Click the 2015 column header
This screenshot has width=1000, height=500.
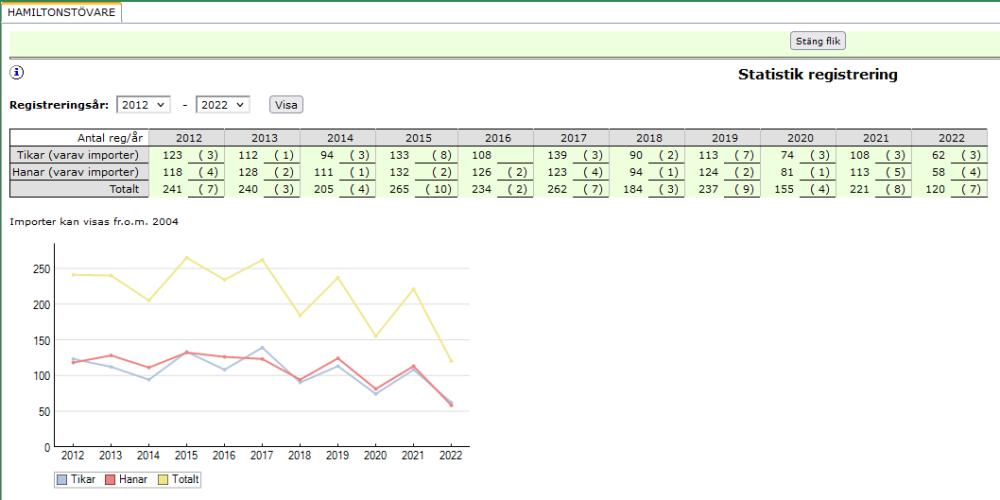click(x=417, y=138)
